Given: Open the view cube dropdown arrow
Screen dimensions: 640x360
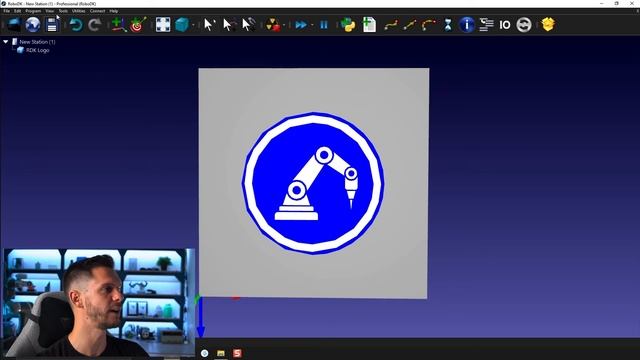Looking at the screenshot, I should coord(193,25).
